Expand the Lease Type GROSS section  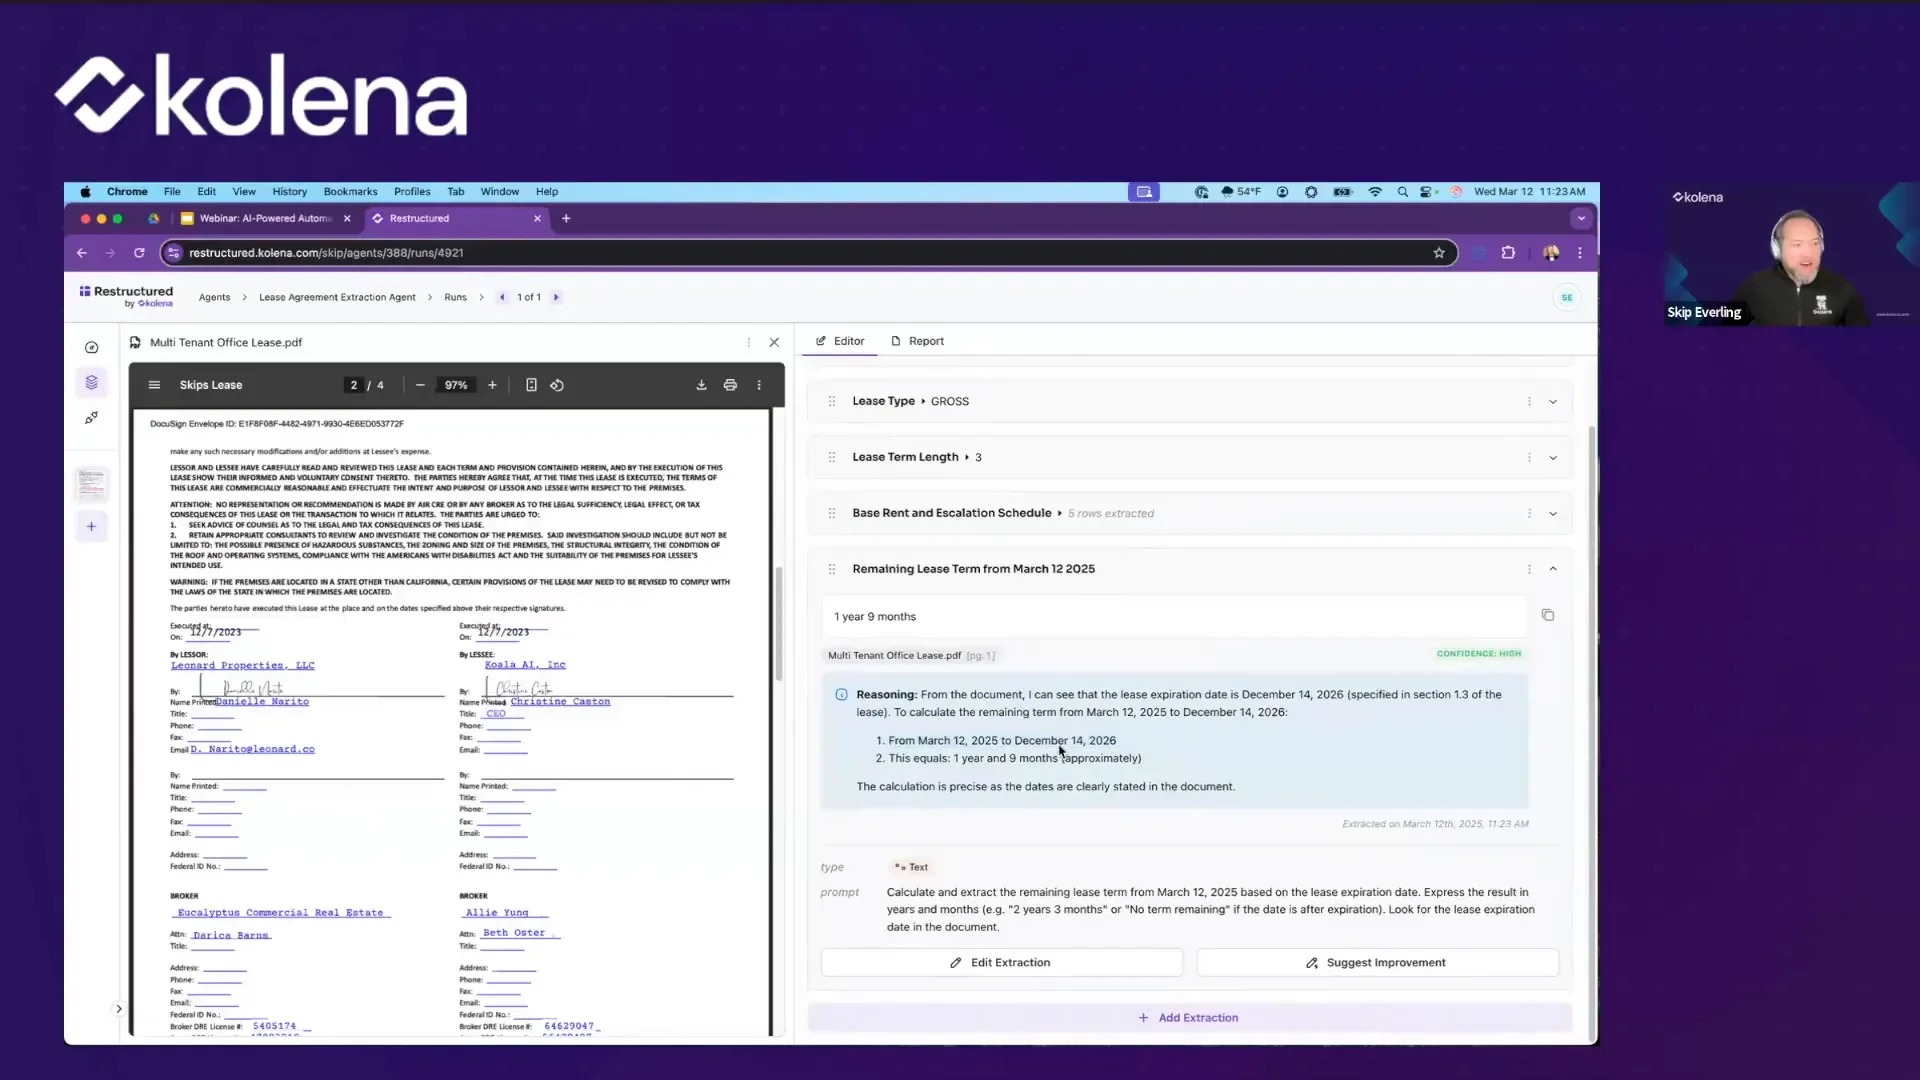click(x=1553, y=401)
